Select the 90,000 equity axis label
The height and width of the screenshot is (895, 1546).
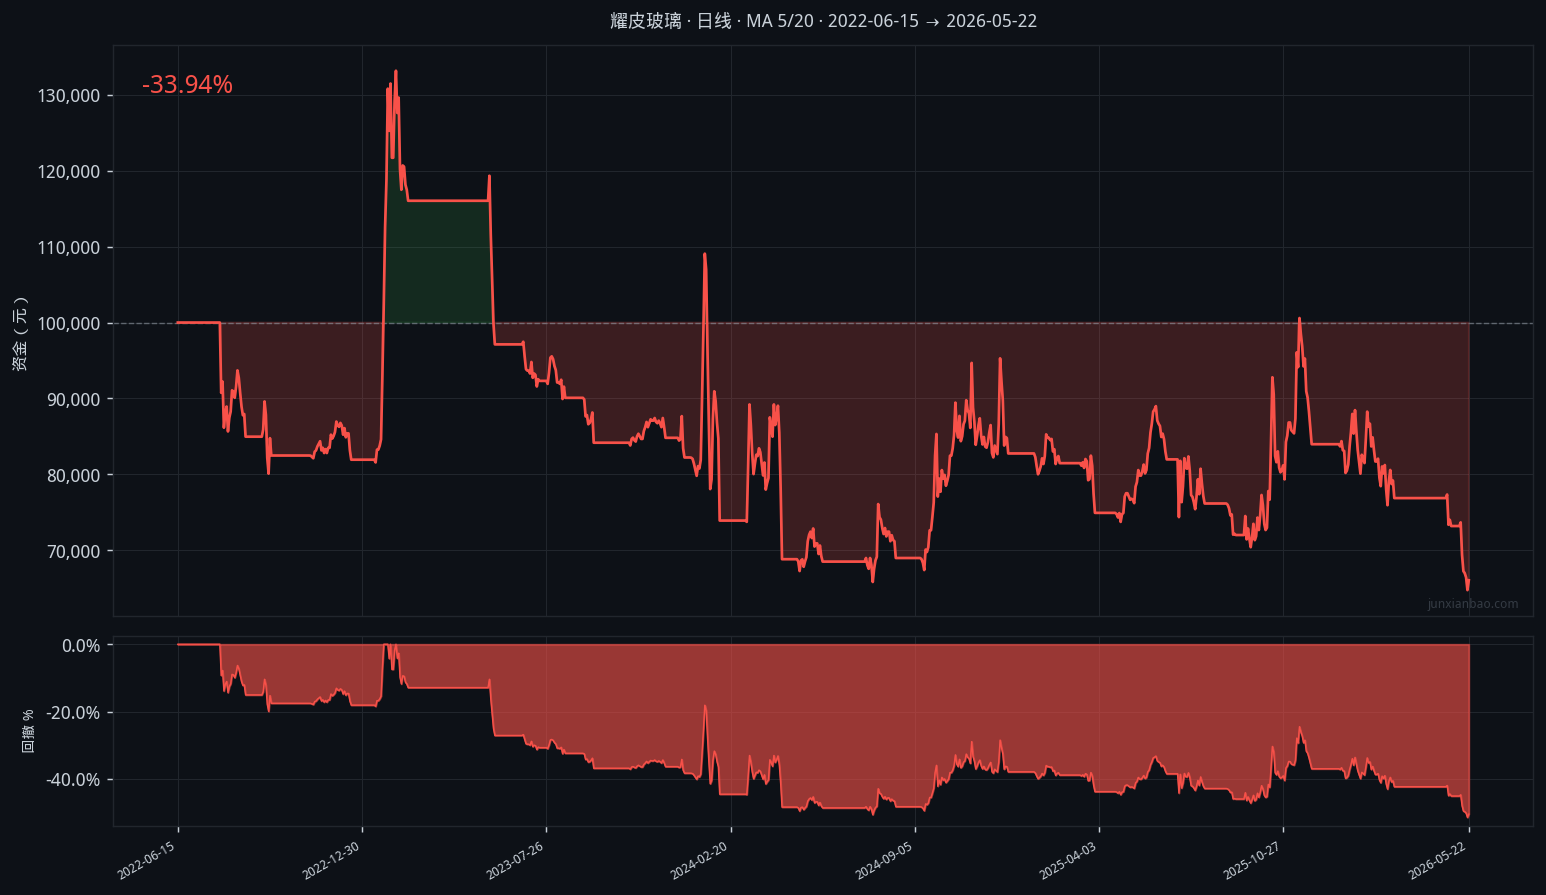pos(72,400)
